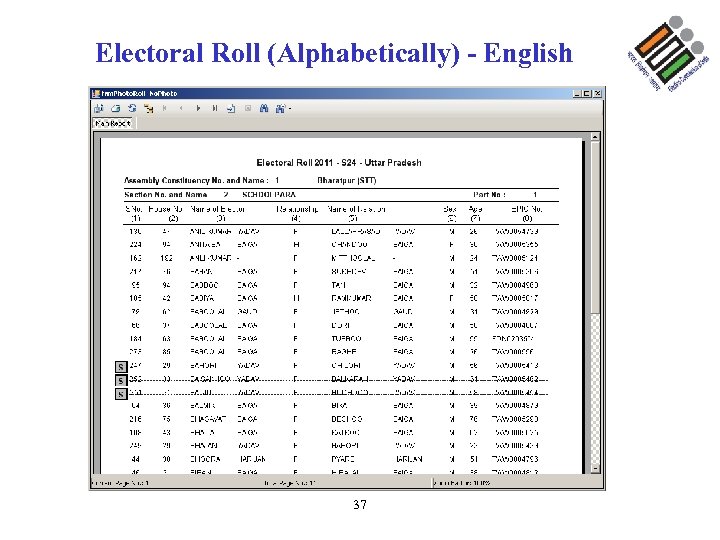Click EPIC number TAW0004793
The height and width of the screenshot is (540, 720).
pyautogui.click(x=515, y=459)
